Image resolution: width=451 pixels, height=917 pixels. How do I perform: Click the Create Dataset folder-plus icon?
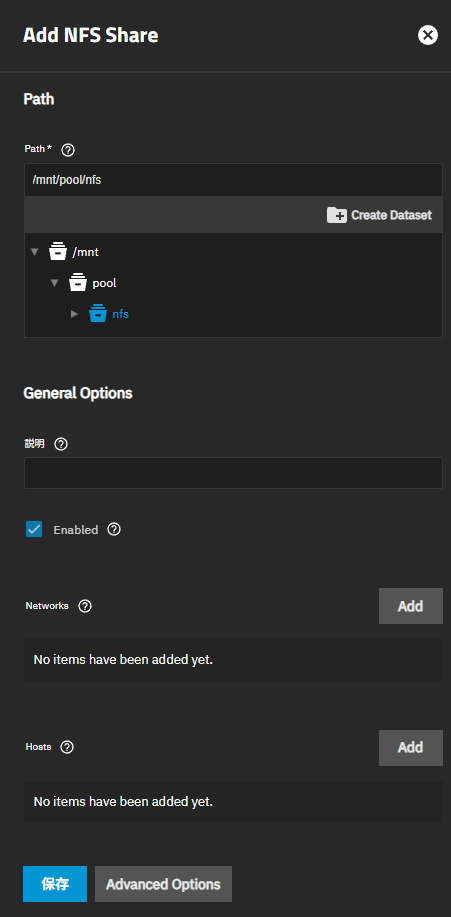[337, 215]
